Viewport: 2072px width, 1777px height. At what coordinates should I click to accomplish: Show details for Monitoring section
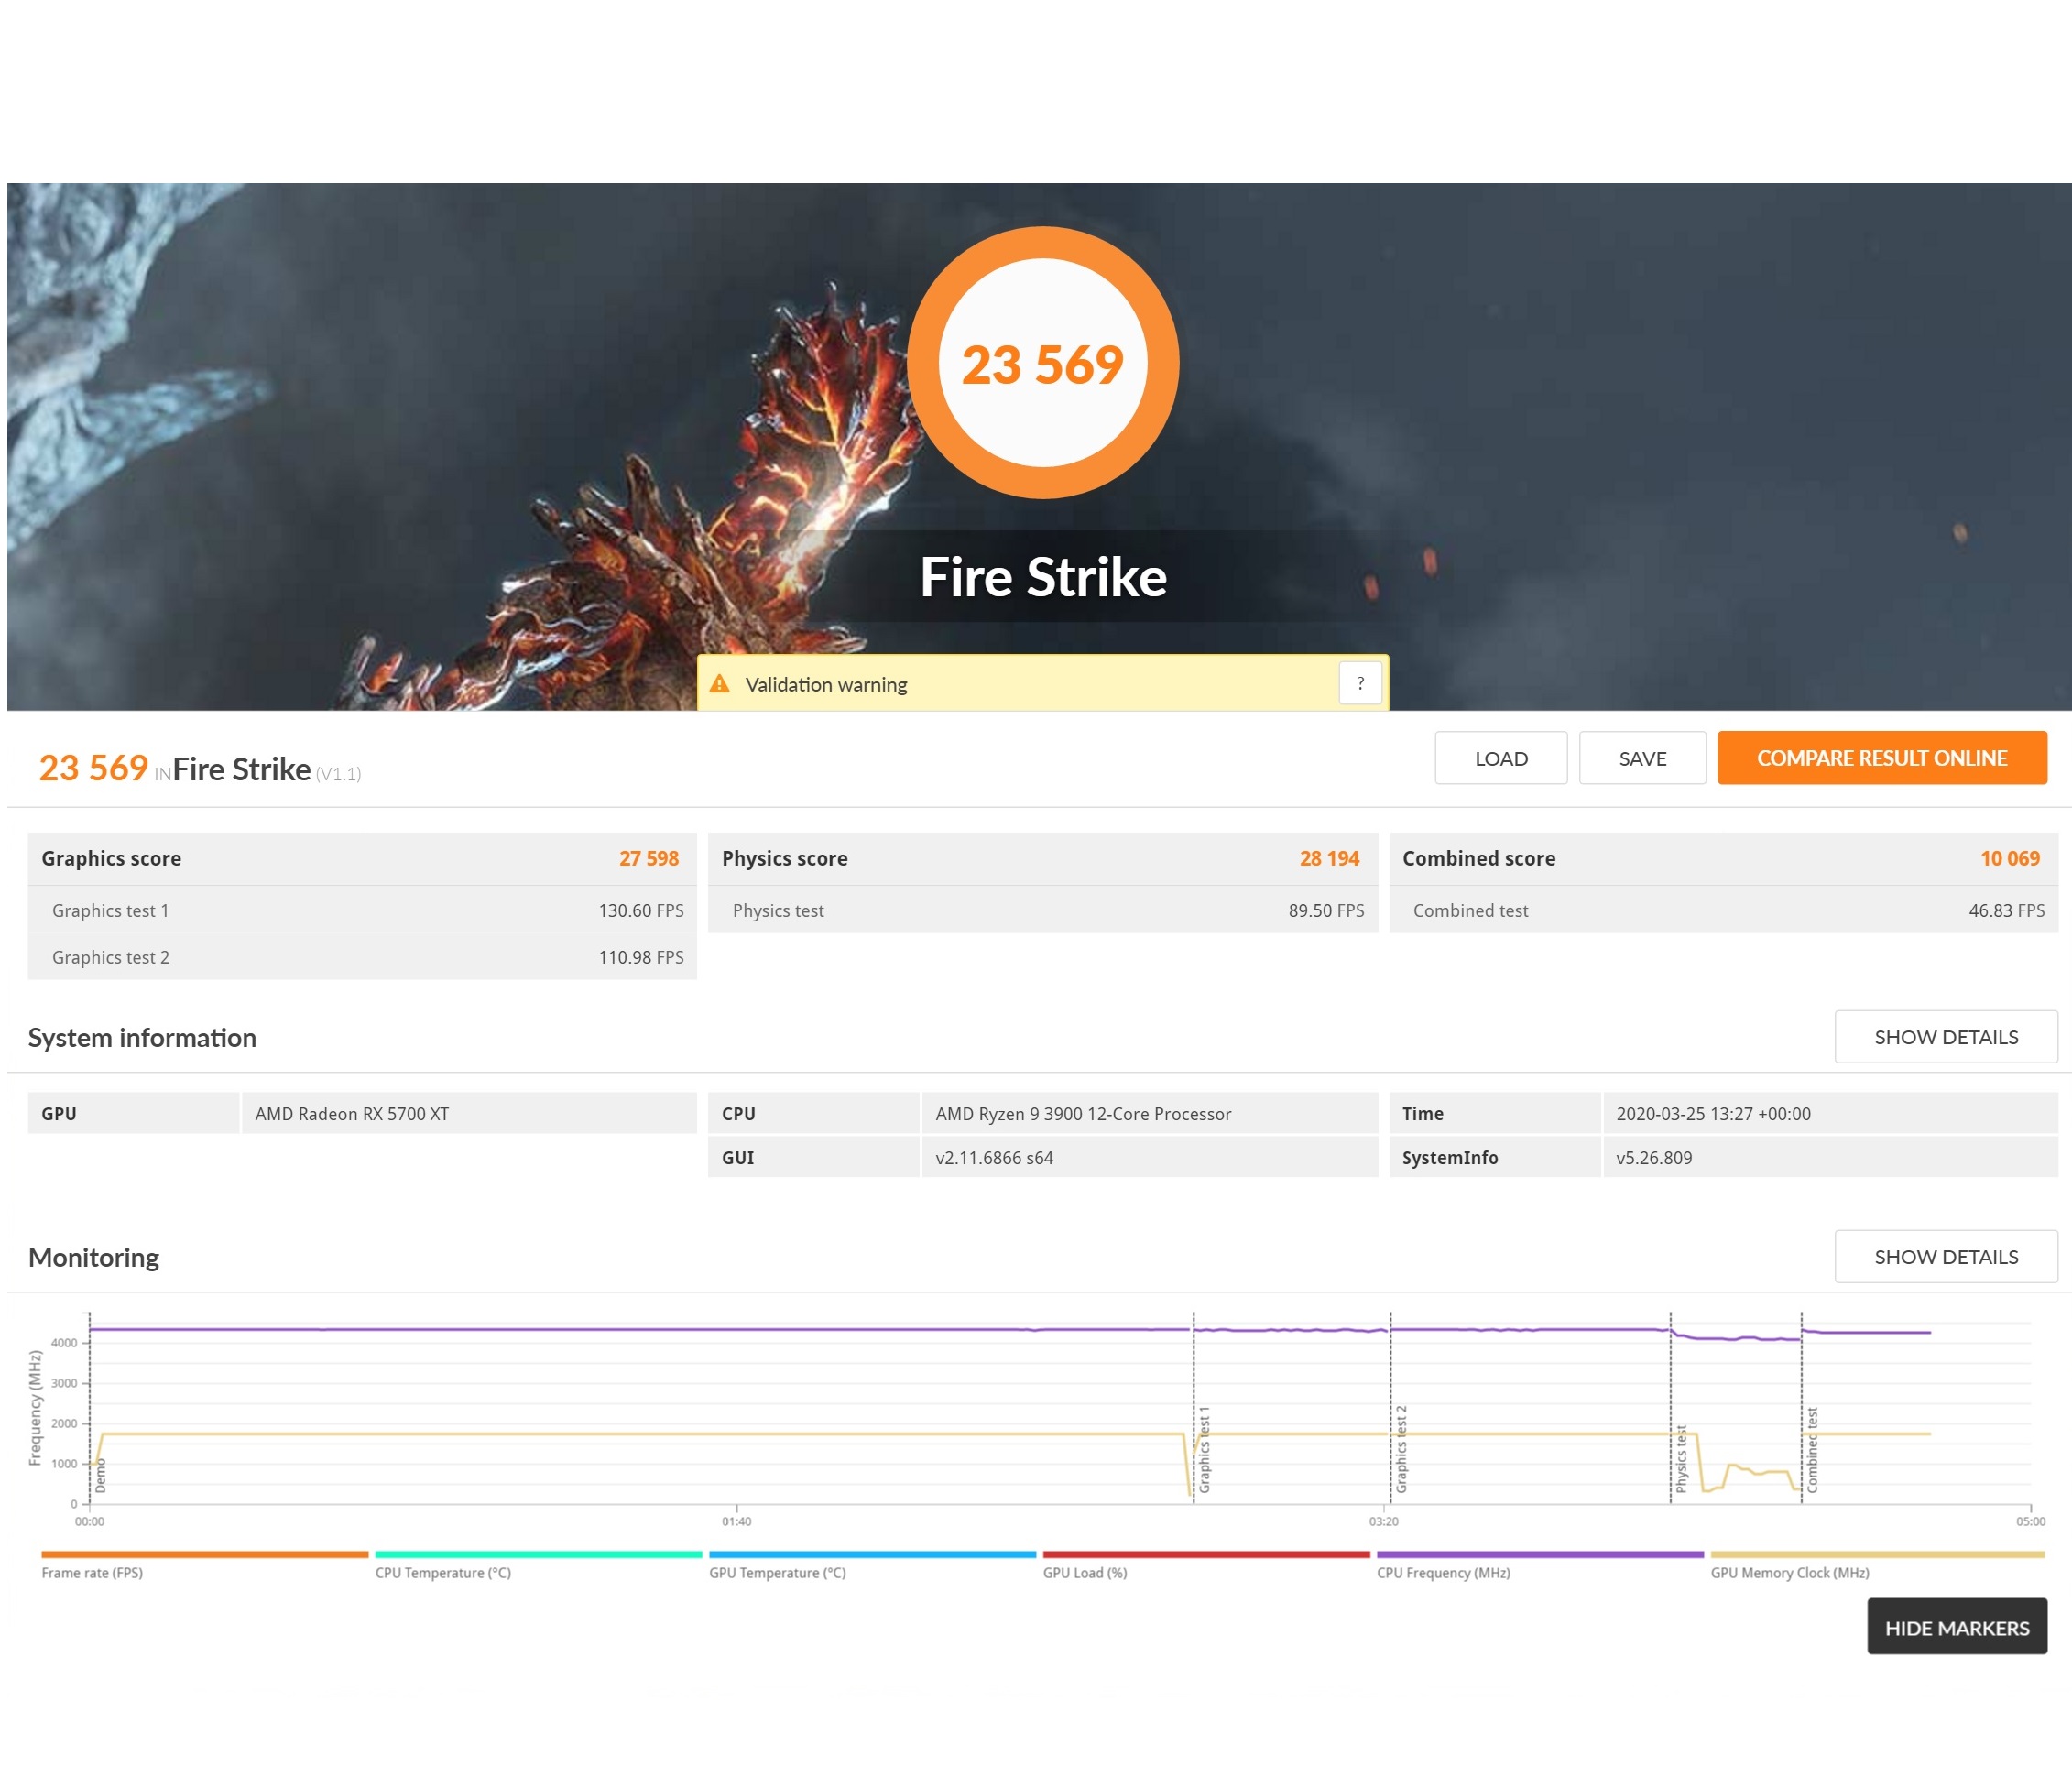(1945, 1257)
